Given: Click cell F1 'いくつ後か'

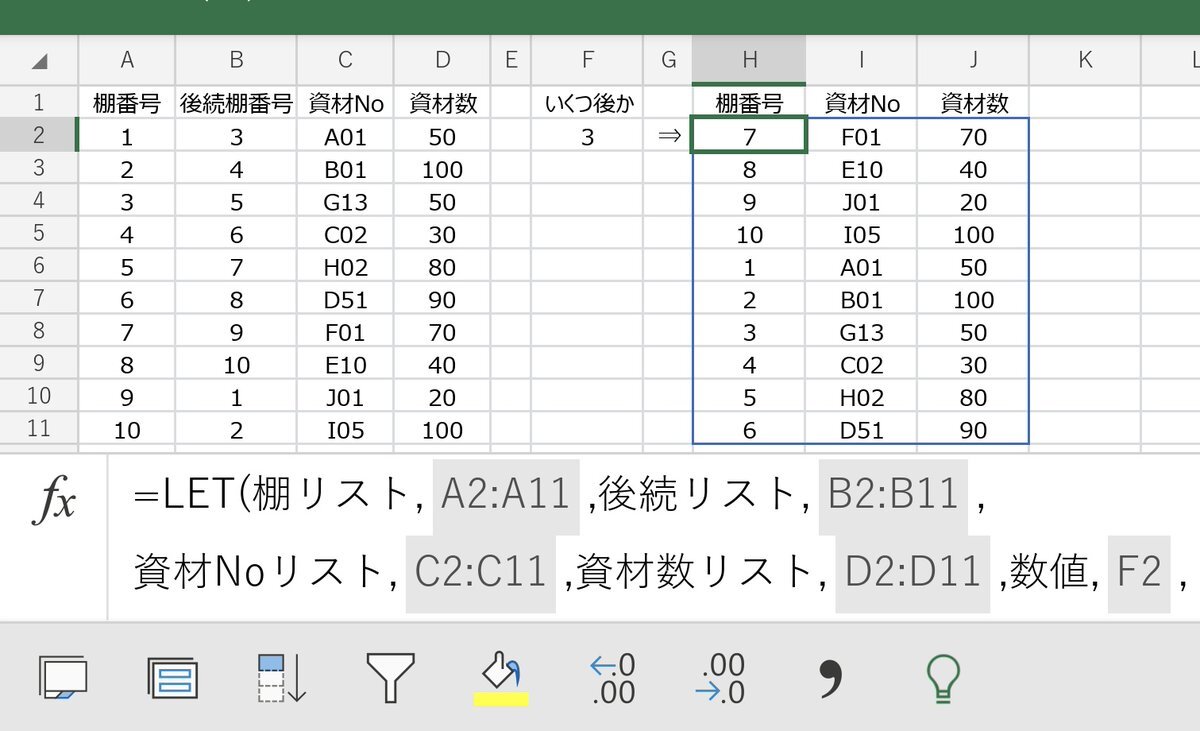Looking at the screenshot, I should pyautogui.click(x=587, y=102).
